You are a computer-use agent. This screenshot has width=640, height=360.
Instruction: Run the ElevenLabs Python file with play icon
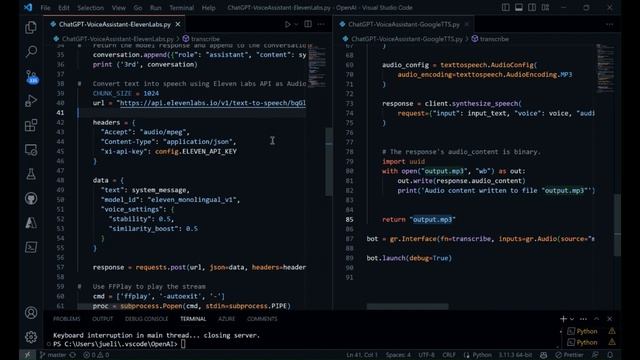point(287,24)
